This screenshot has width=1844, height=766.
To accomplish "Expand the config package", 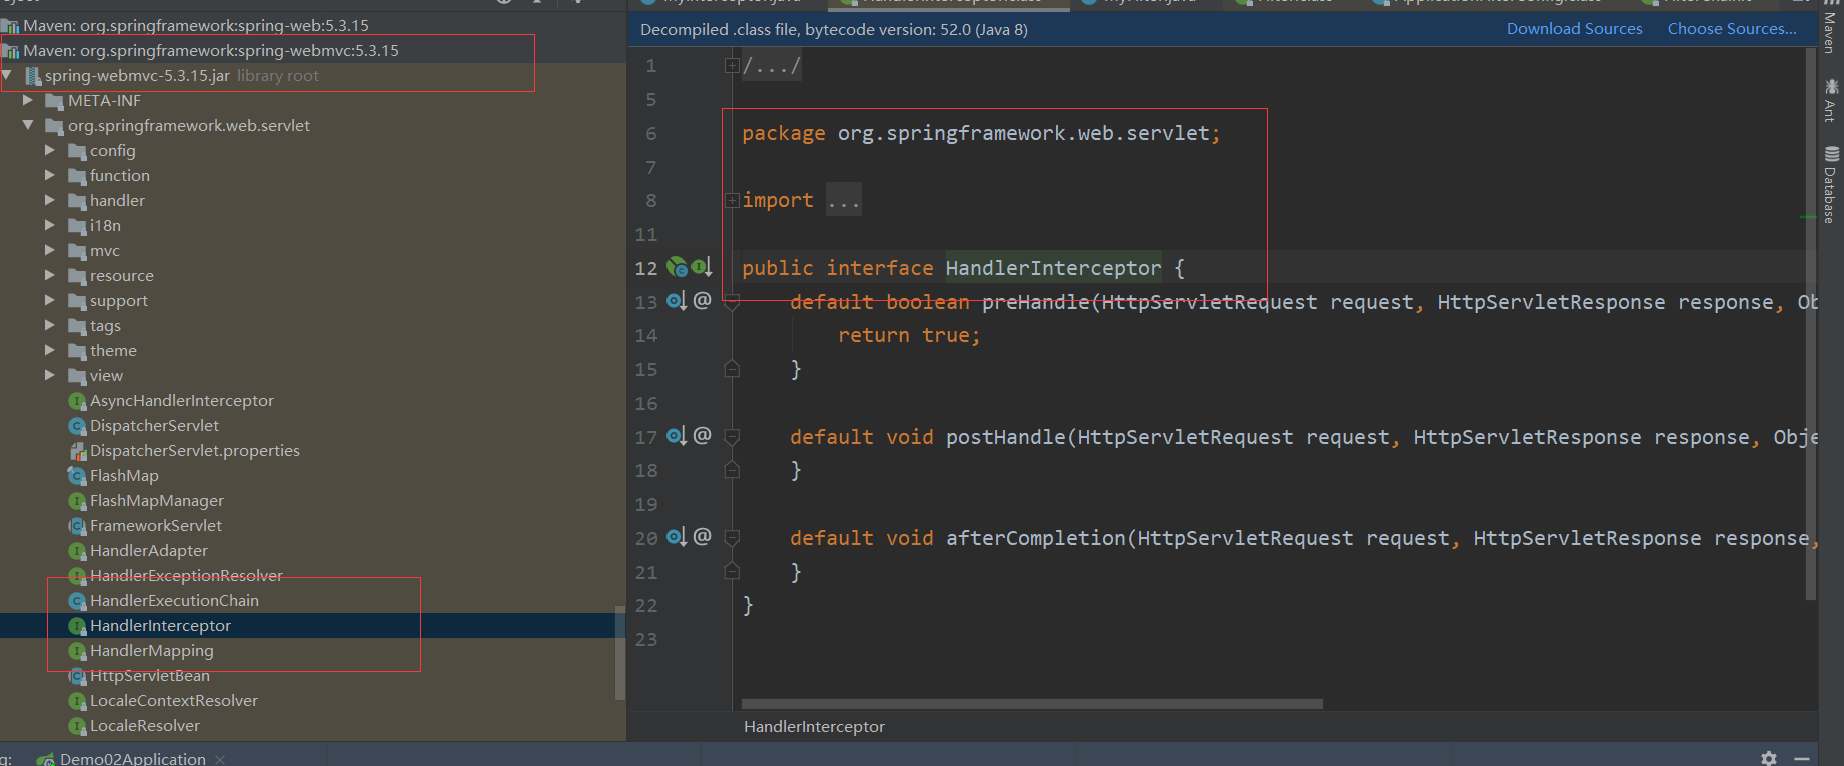I will point(50,150).
